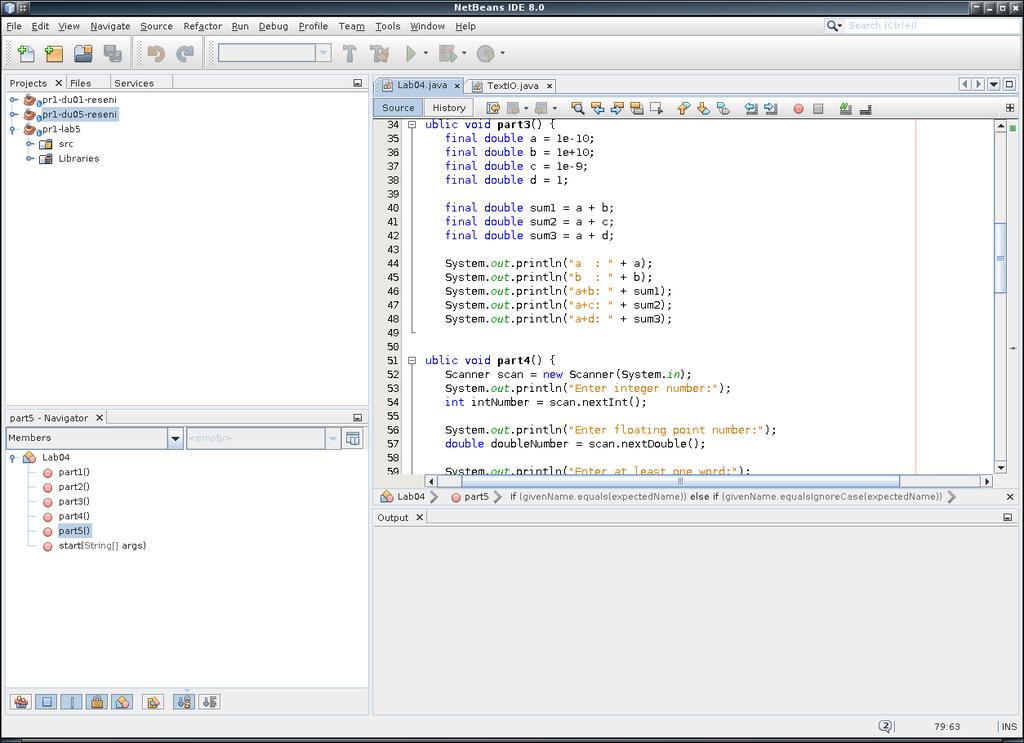Image resolution: width=1024 pixels, height=743 pixels.
Task: Click the Shift Line Left icon
Action: tap(751, 108)
